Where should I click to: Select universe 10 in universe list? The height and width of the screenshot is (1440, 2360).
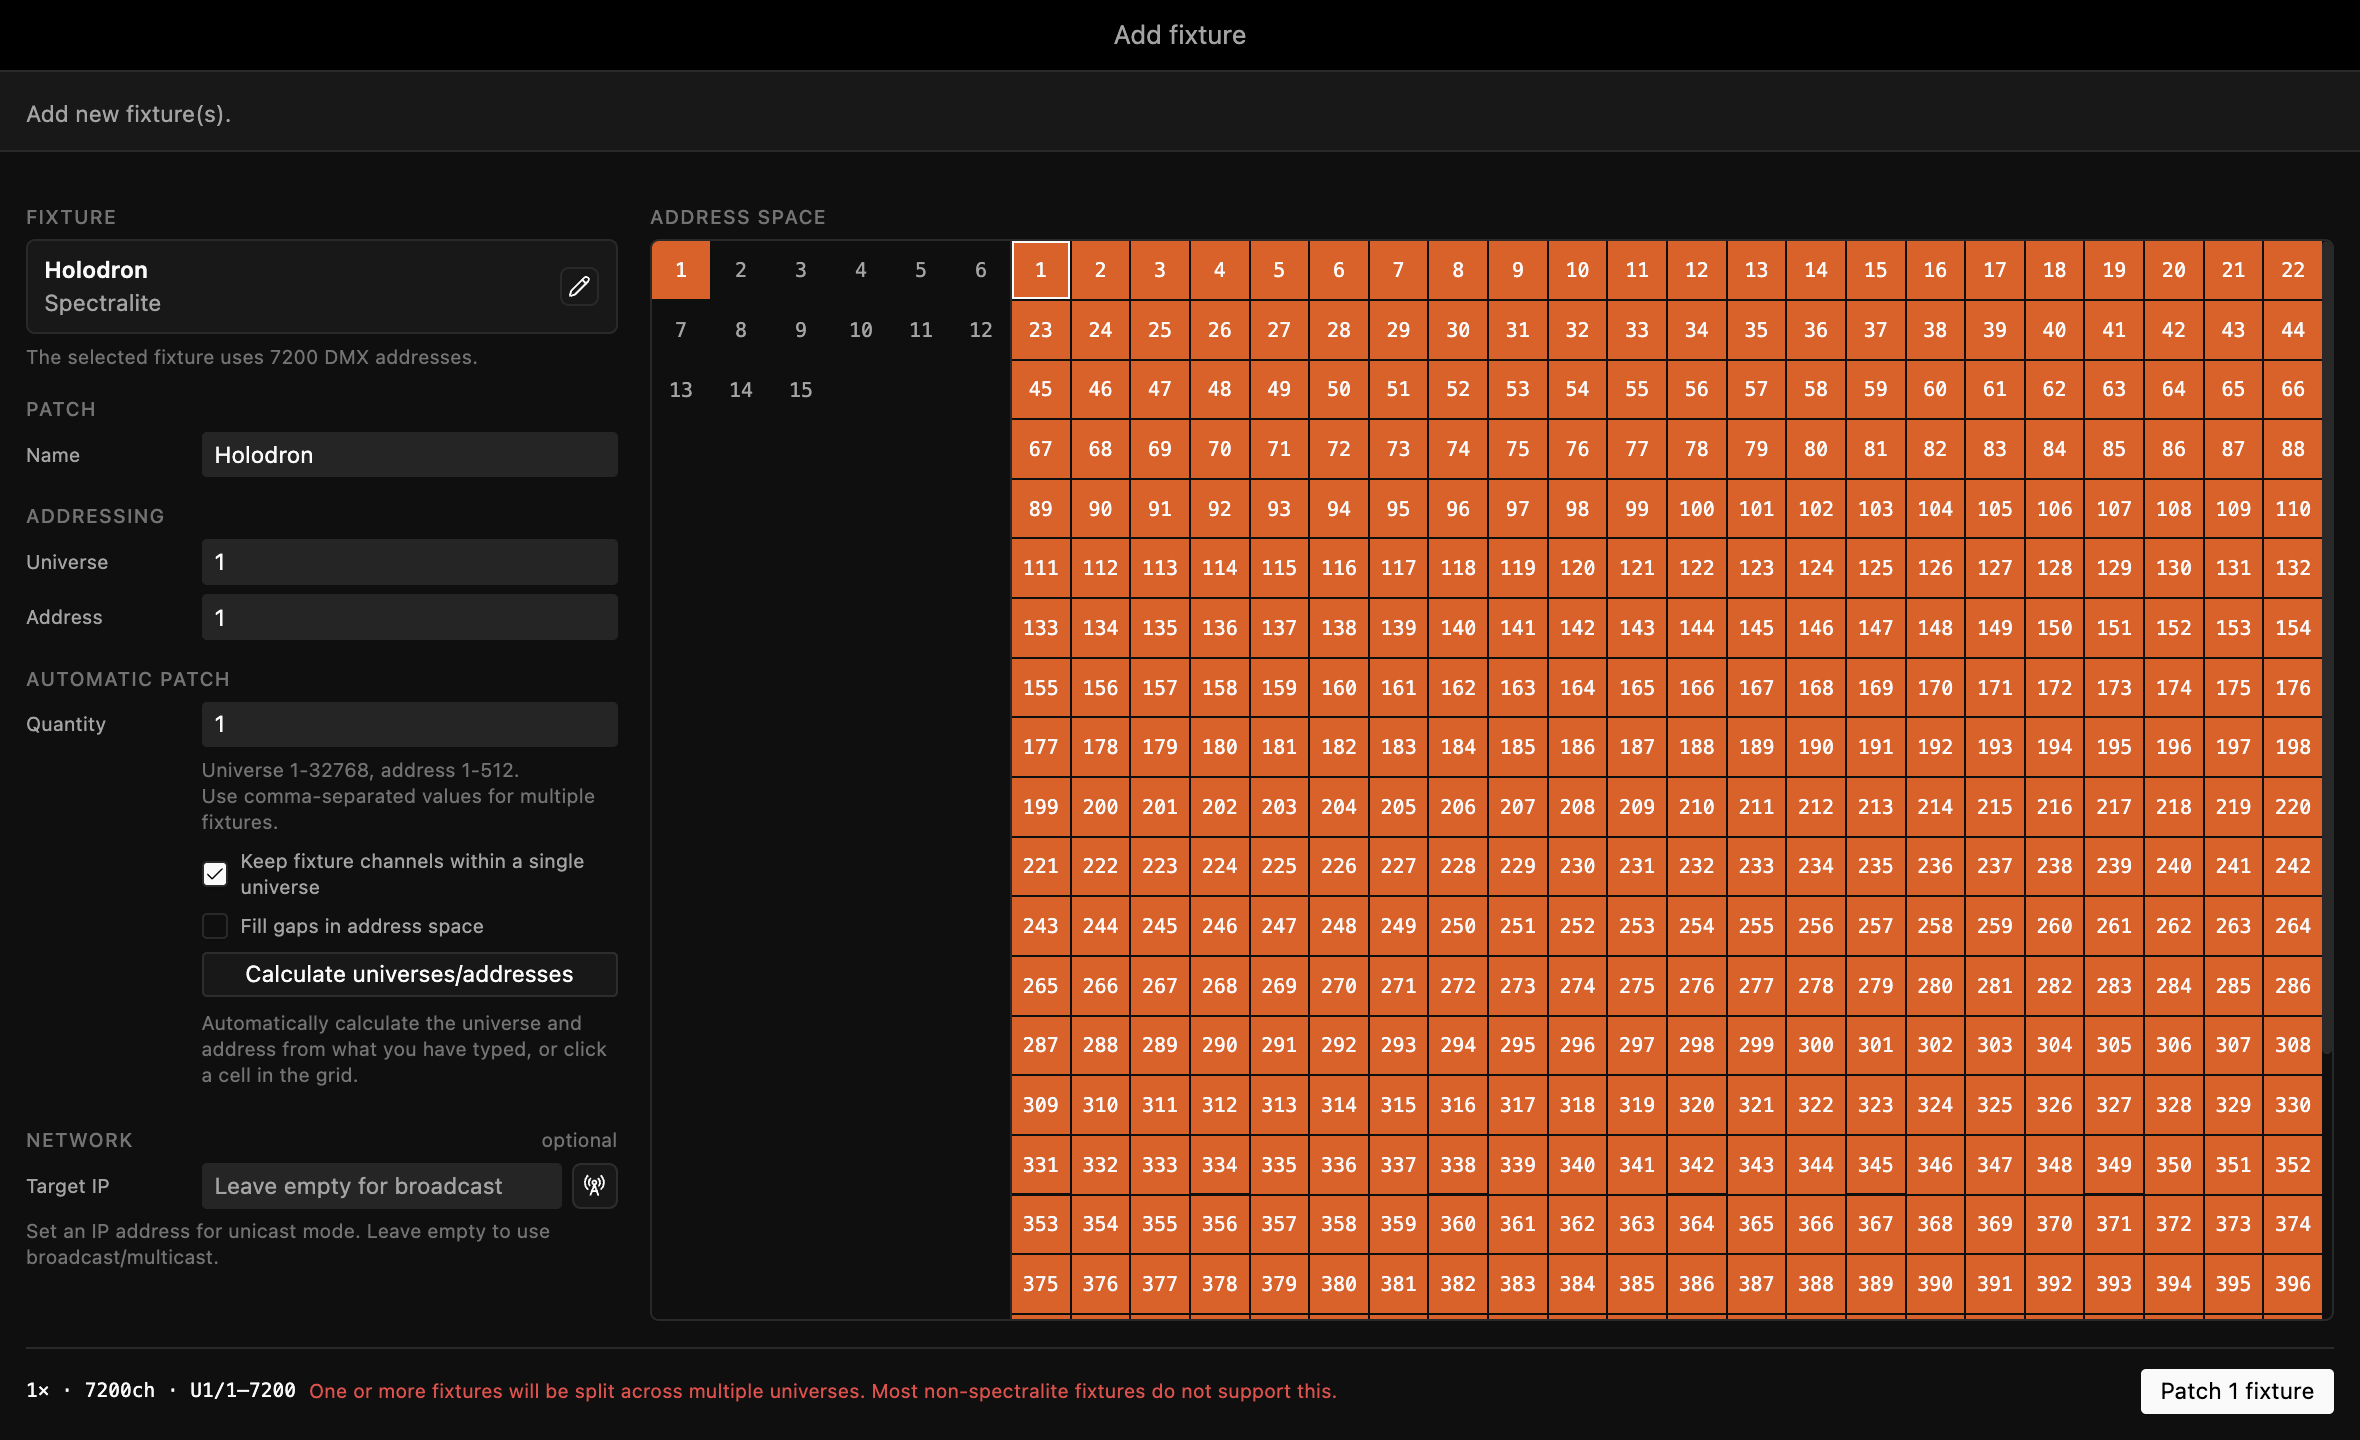[861, 330]
